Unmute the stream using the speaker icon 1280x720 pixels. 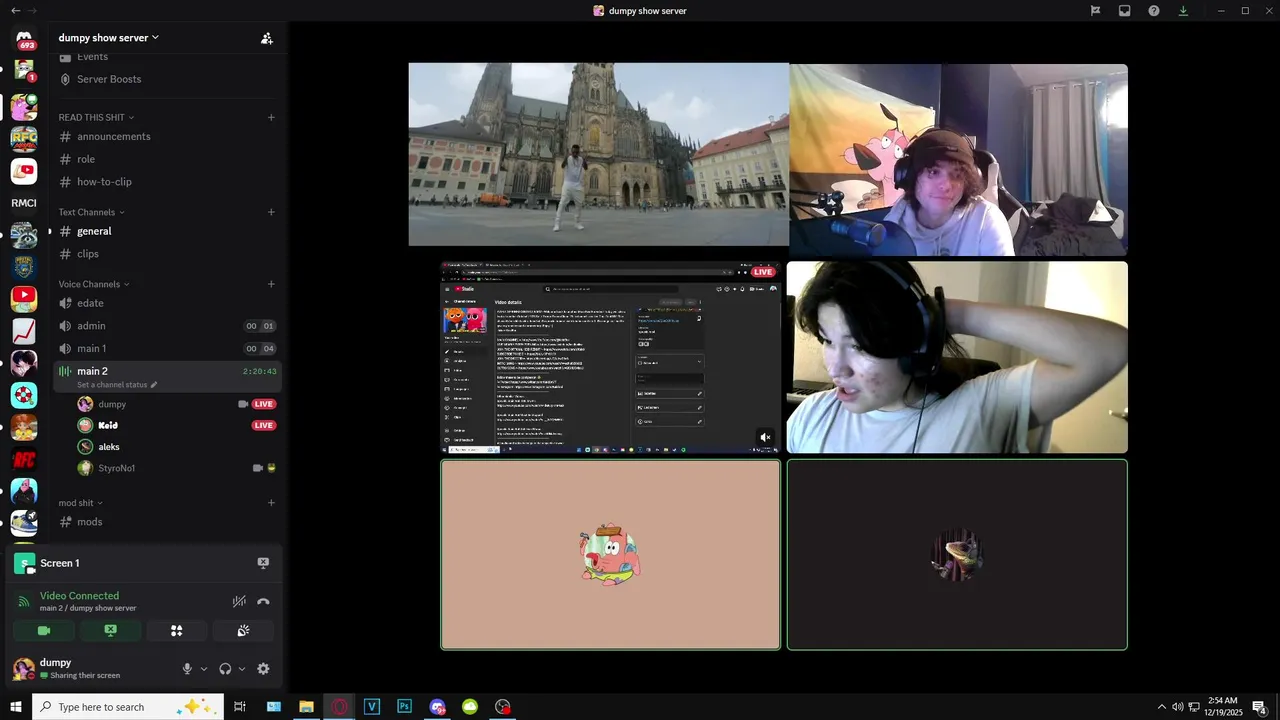[765, 437]
